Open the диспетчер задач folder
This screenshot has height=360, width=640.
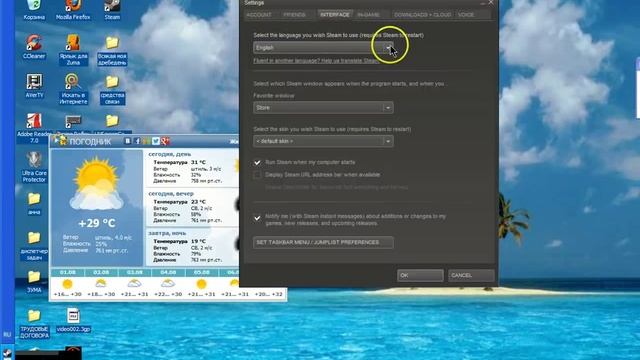point(34,246)
